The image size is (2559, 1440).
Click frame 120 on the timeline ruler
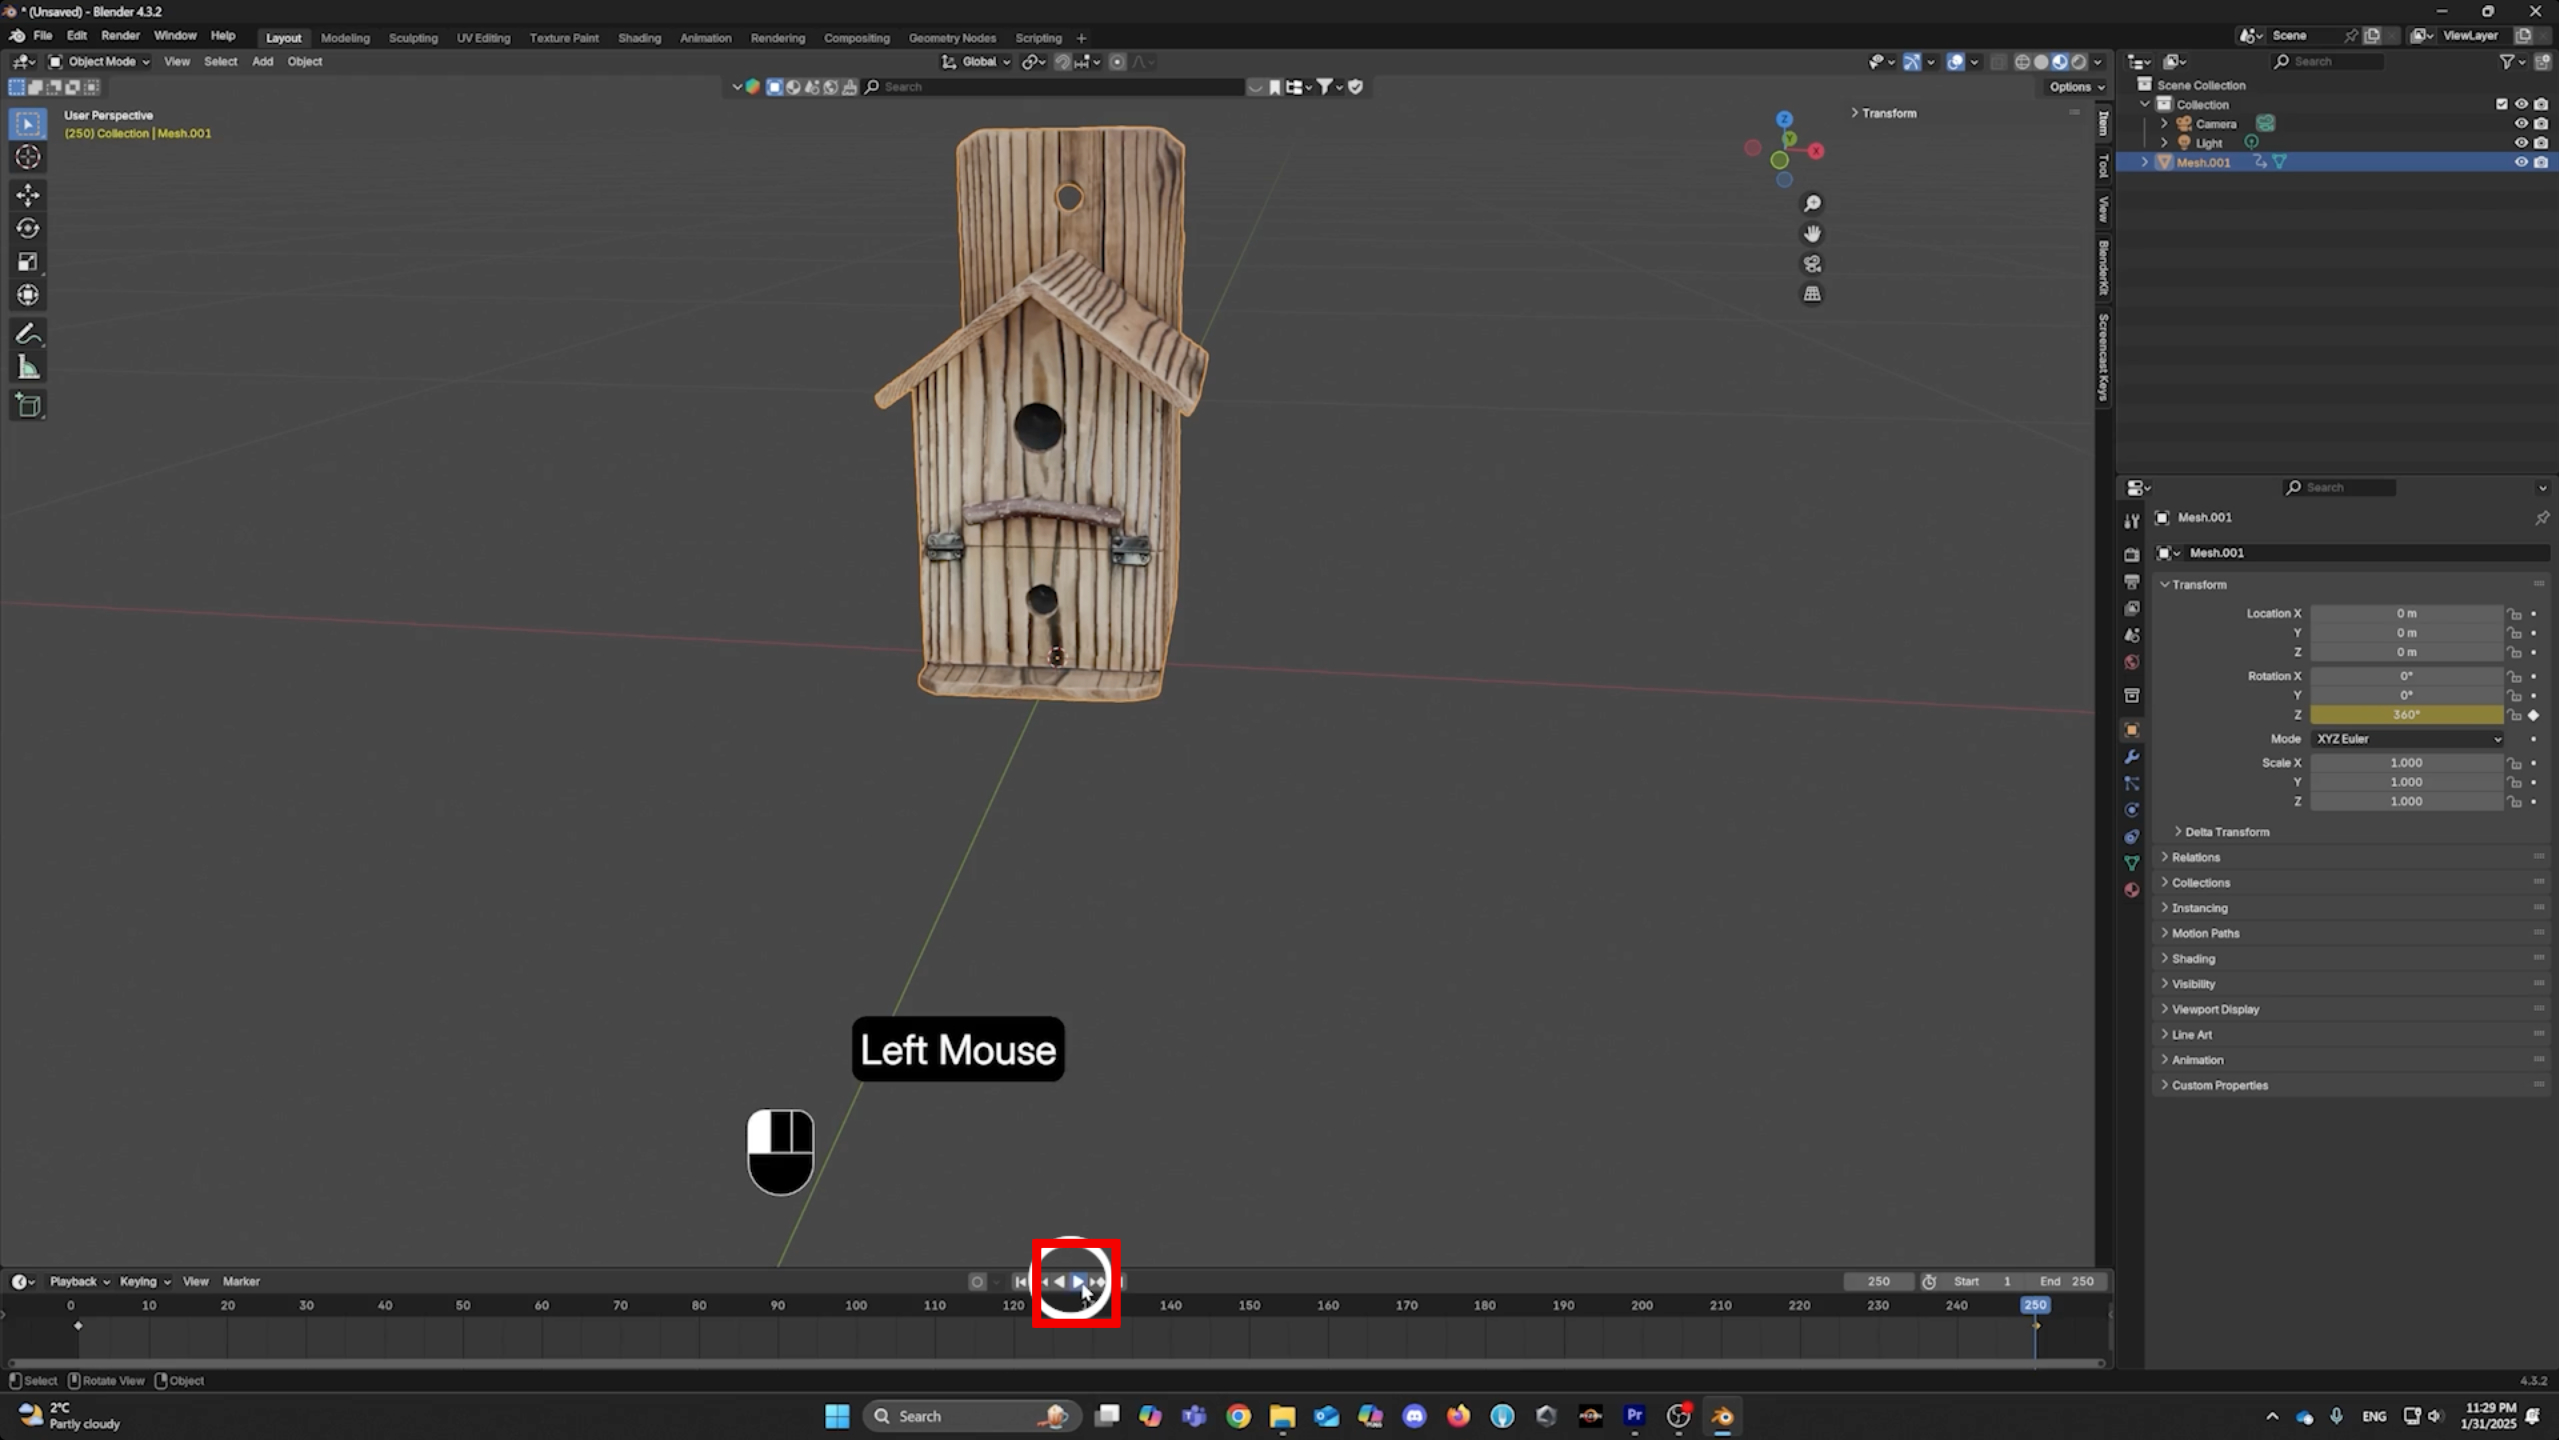tap(1013, 1305)
